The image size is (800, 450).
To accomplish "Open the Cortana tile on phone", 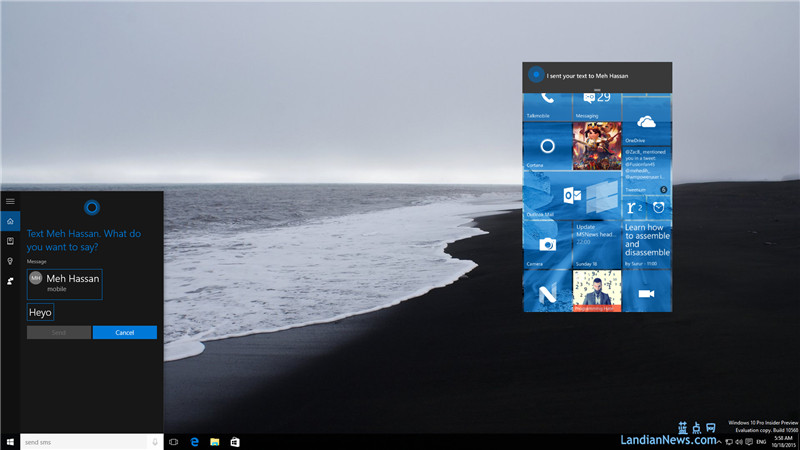I will tap(547, 146).
